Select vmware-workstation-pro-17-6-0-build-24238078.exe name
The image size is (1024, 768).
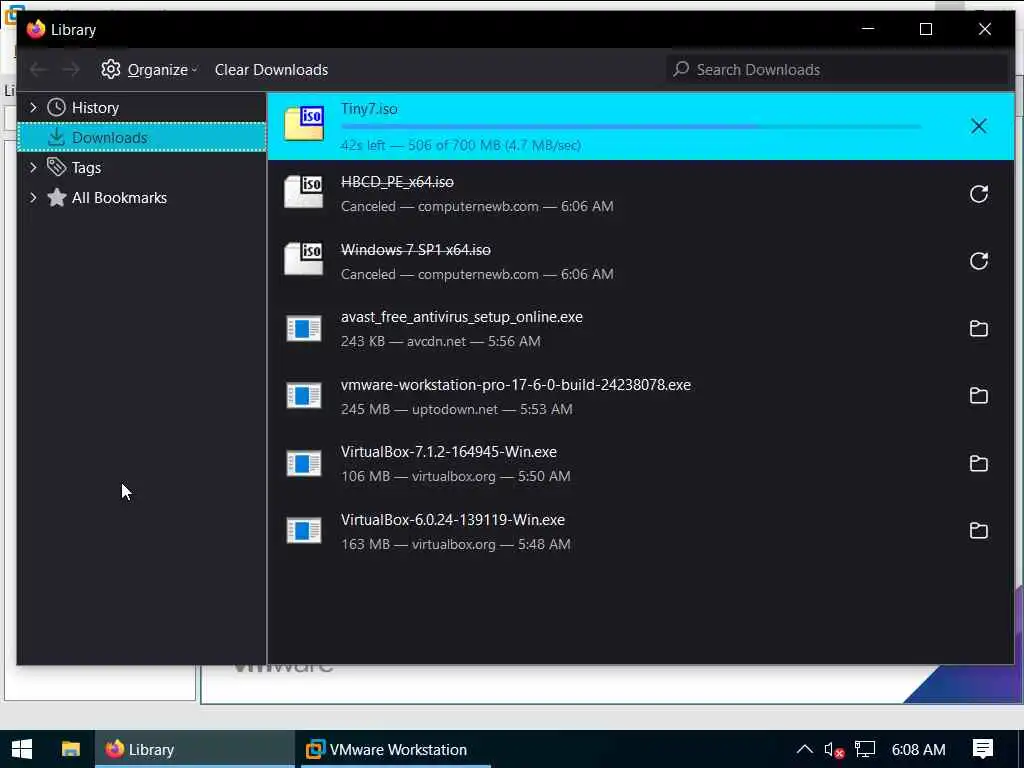pyautogui.click(x=516, y=385)
